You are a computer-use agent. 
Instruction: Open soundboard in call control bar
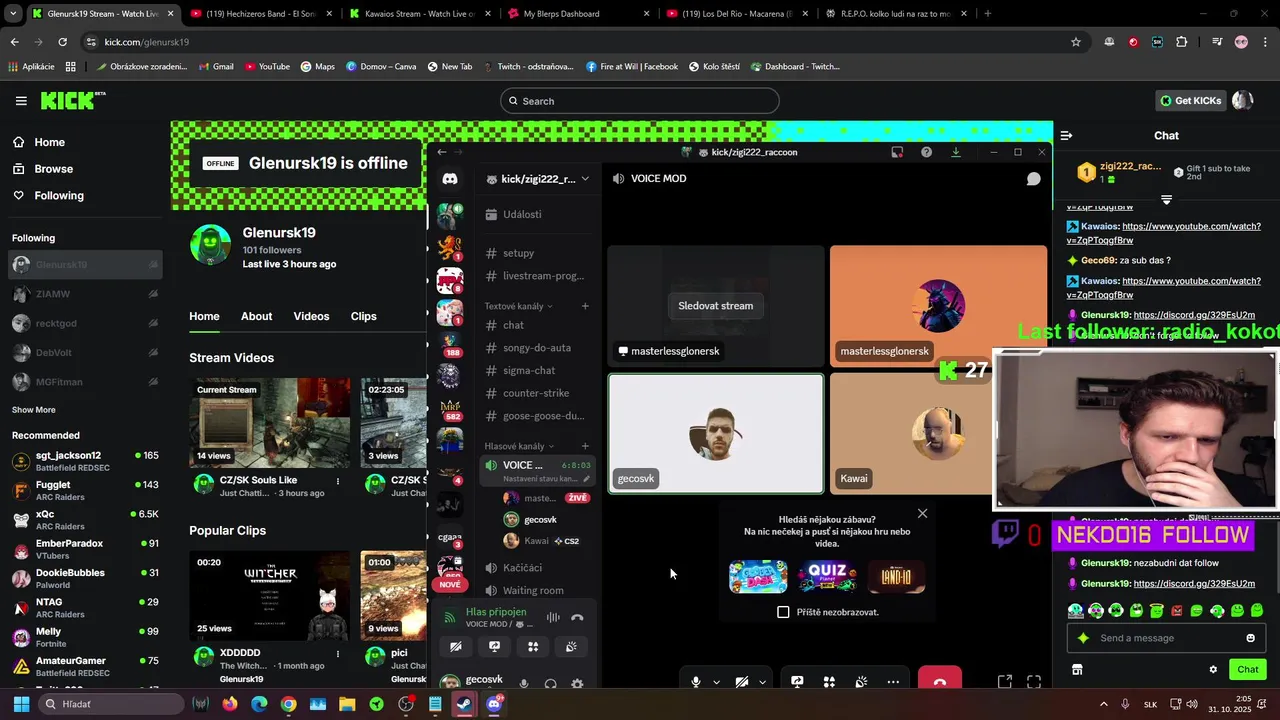861,682
